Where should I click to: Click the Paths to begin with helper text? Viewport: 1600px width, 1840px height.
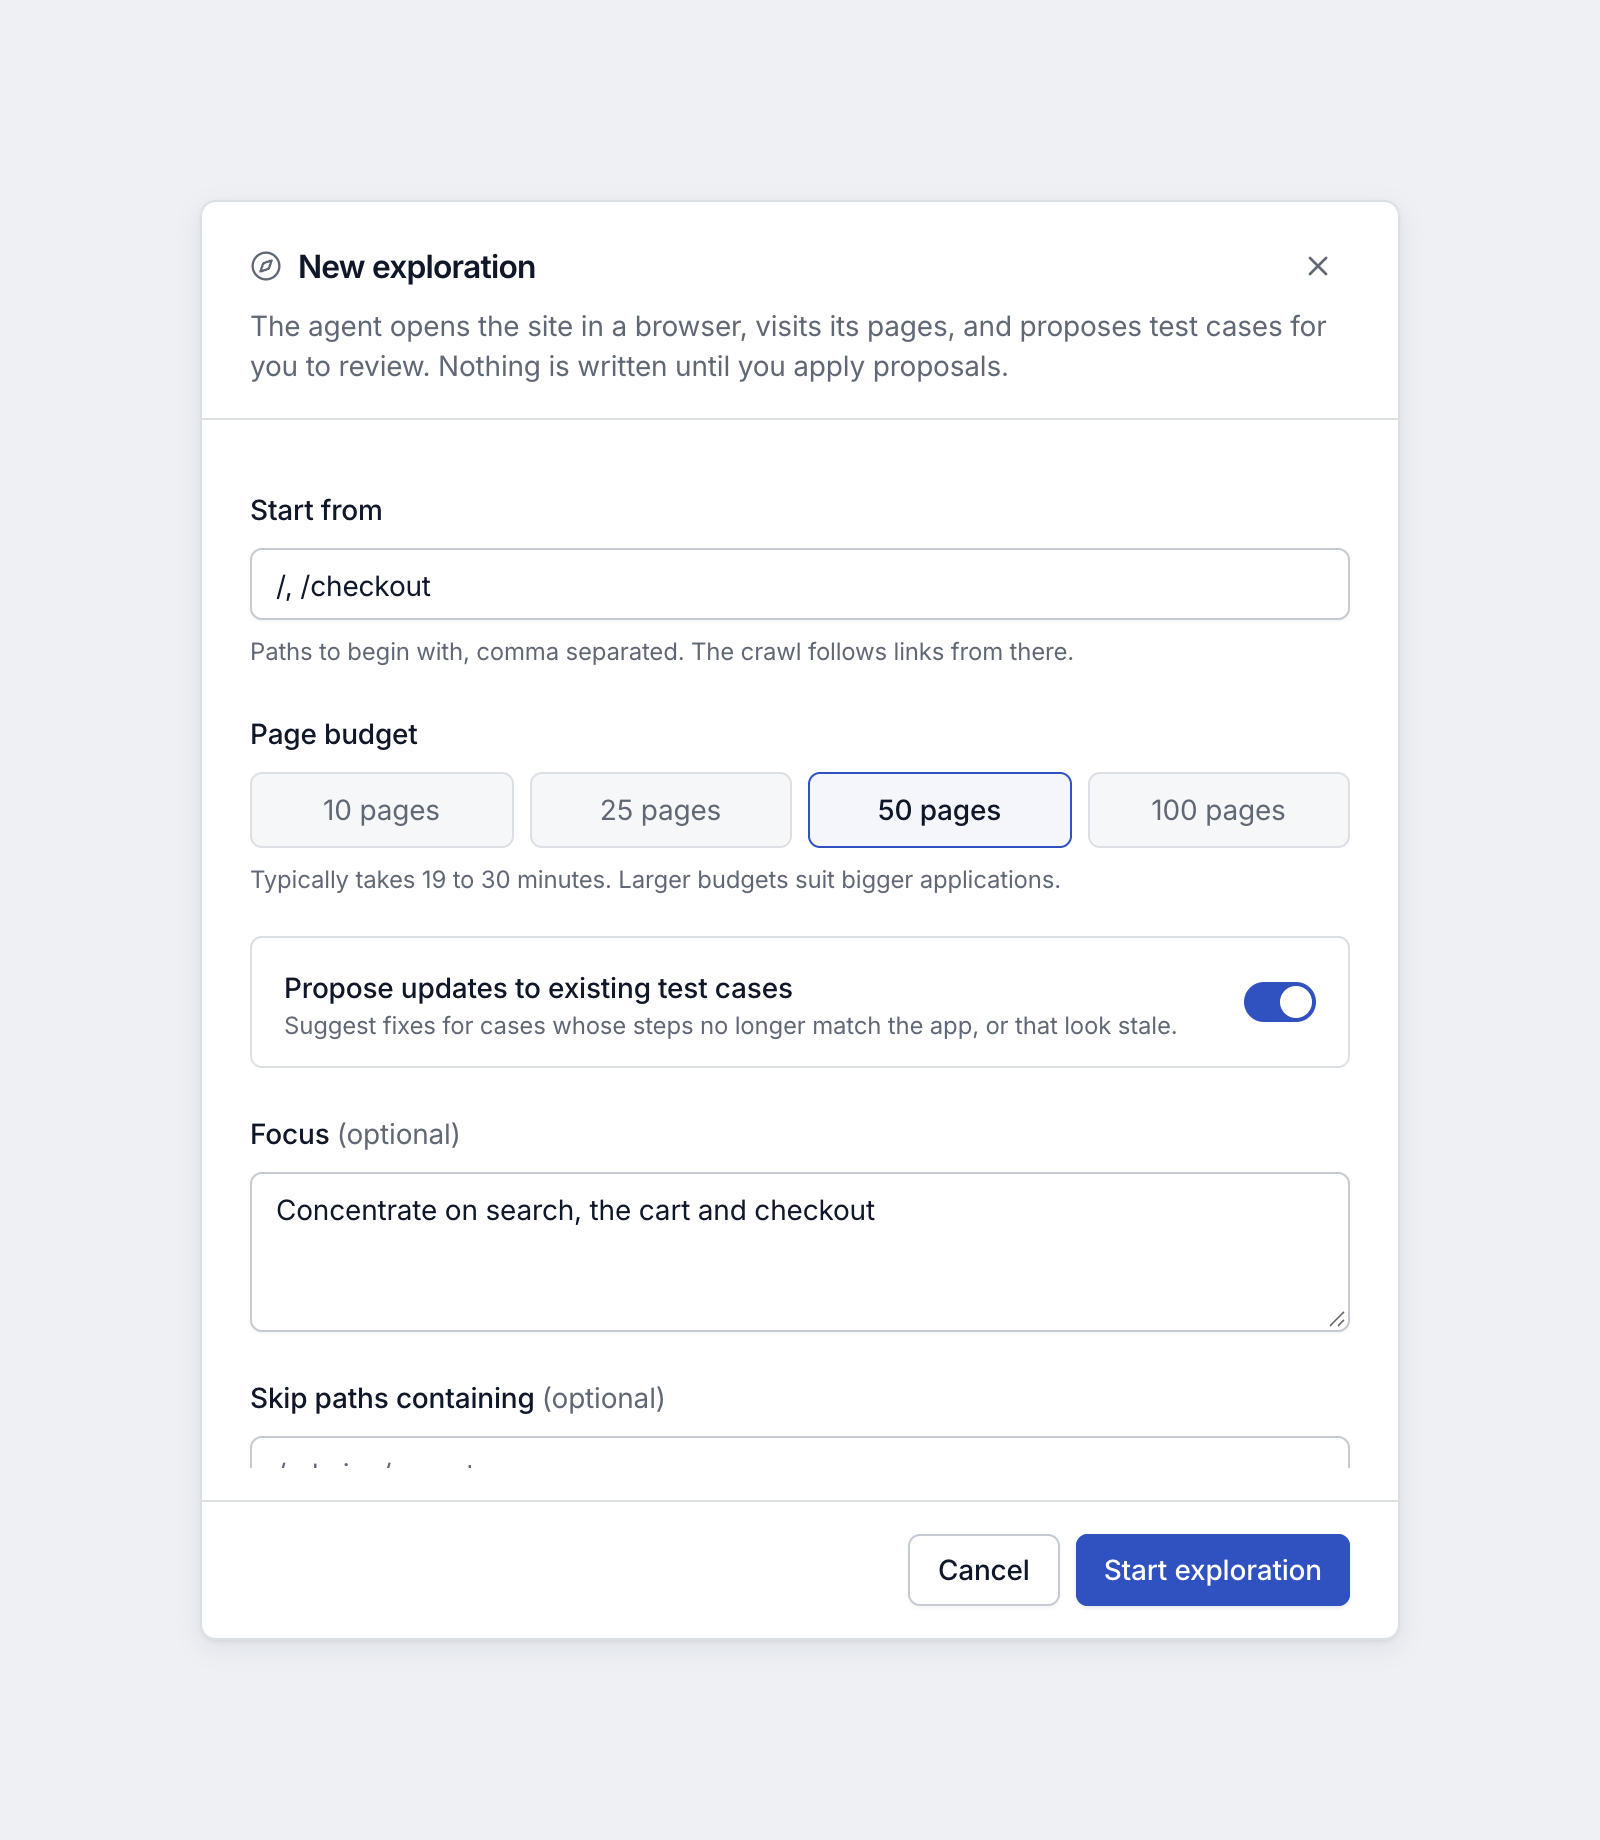(662, 652)
